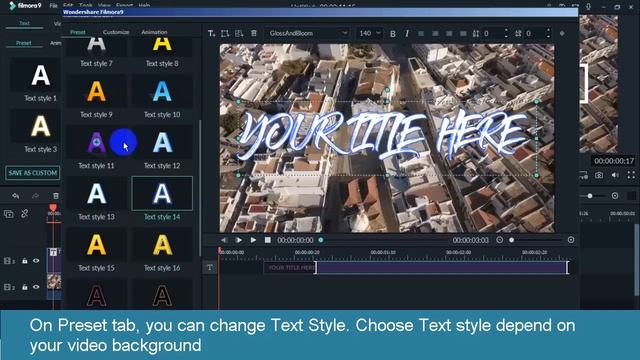This screenshot has height=360, width=640.
Task: Select the Preset tab in background panel
Action: (24, 43)
